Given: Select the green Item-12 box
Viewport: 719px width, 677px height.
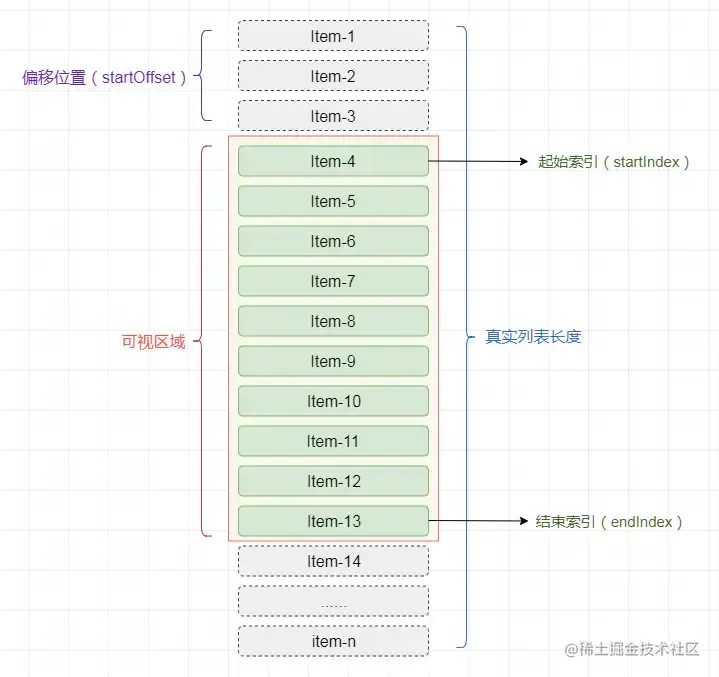Looking at the screenshot, I should pyautogui.click(x=333, y=481).
